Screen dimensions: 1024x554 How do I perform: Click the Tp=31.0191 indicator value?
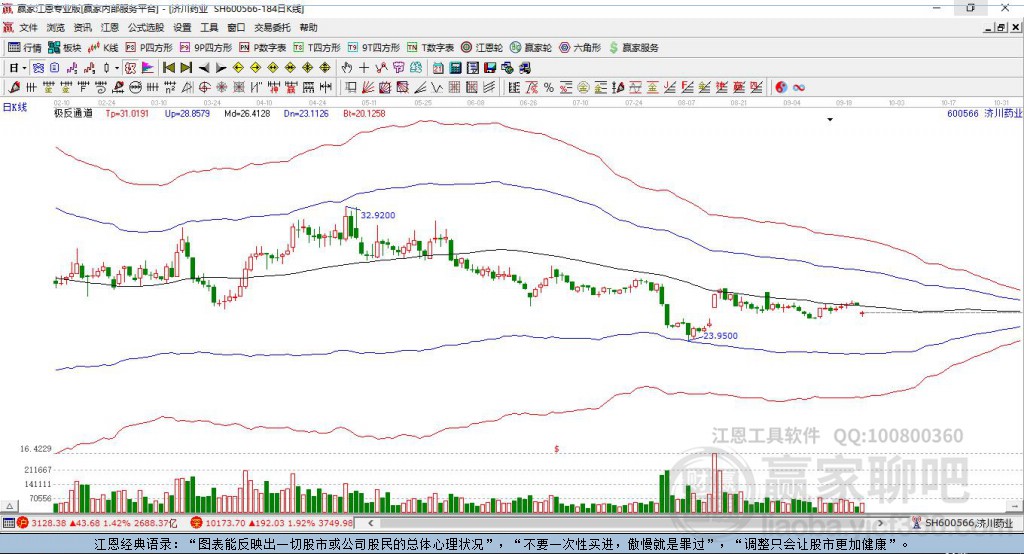click(x=127, y=114)
